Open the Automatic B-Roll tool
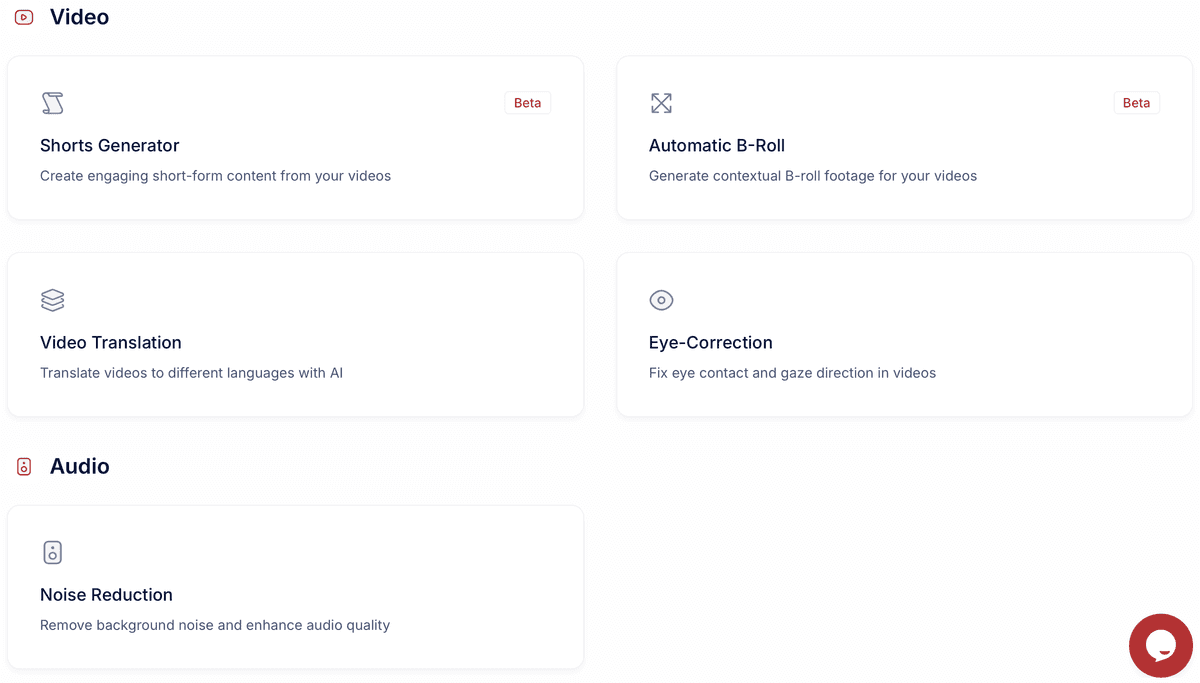This screenshot has width=1200, height=683. [x=904, y=137]
